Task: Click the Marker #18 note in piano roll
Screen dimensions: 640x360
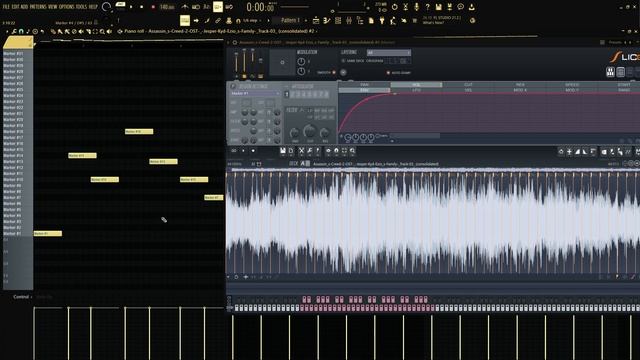Action: [x=139, y=131]
